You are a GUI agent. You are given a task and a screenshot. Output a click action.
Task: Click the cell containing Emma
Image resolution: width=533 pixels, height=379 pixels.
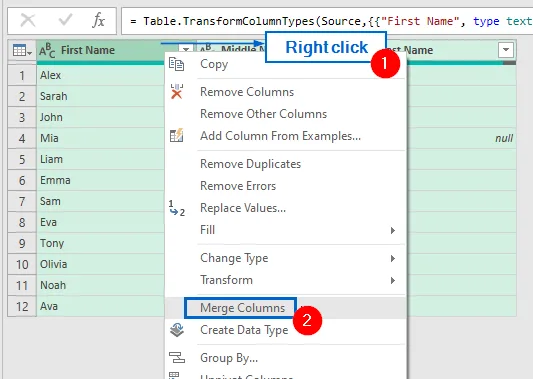click(x=101, y=180)
